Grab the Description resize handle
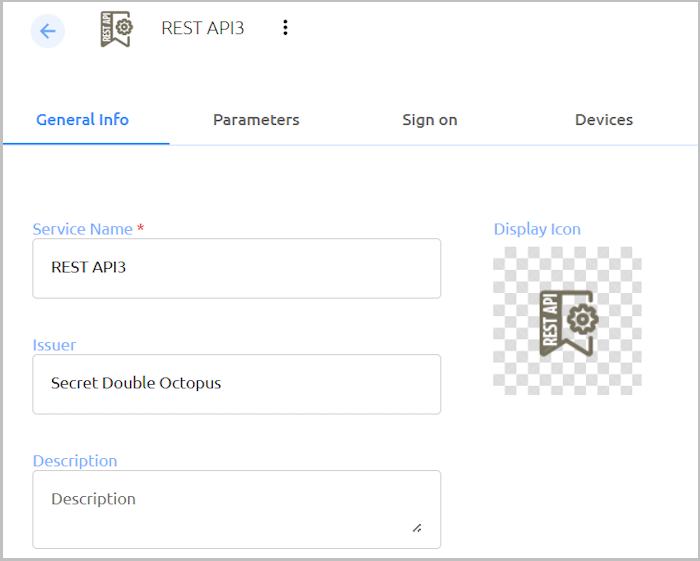The image size is (700, 561). (417, 528)
